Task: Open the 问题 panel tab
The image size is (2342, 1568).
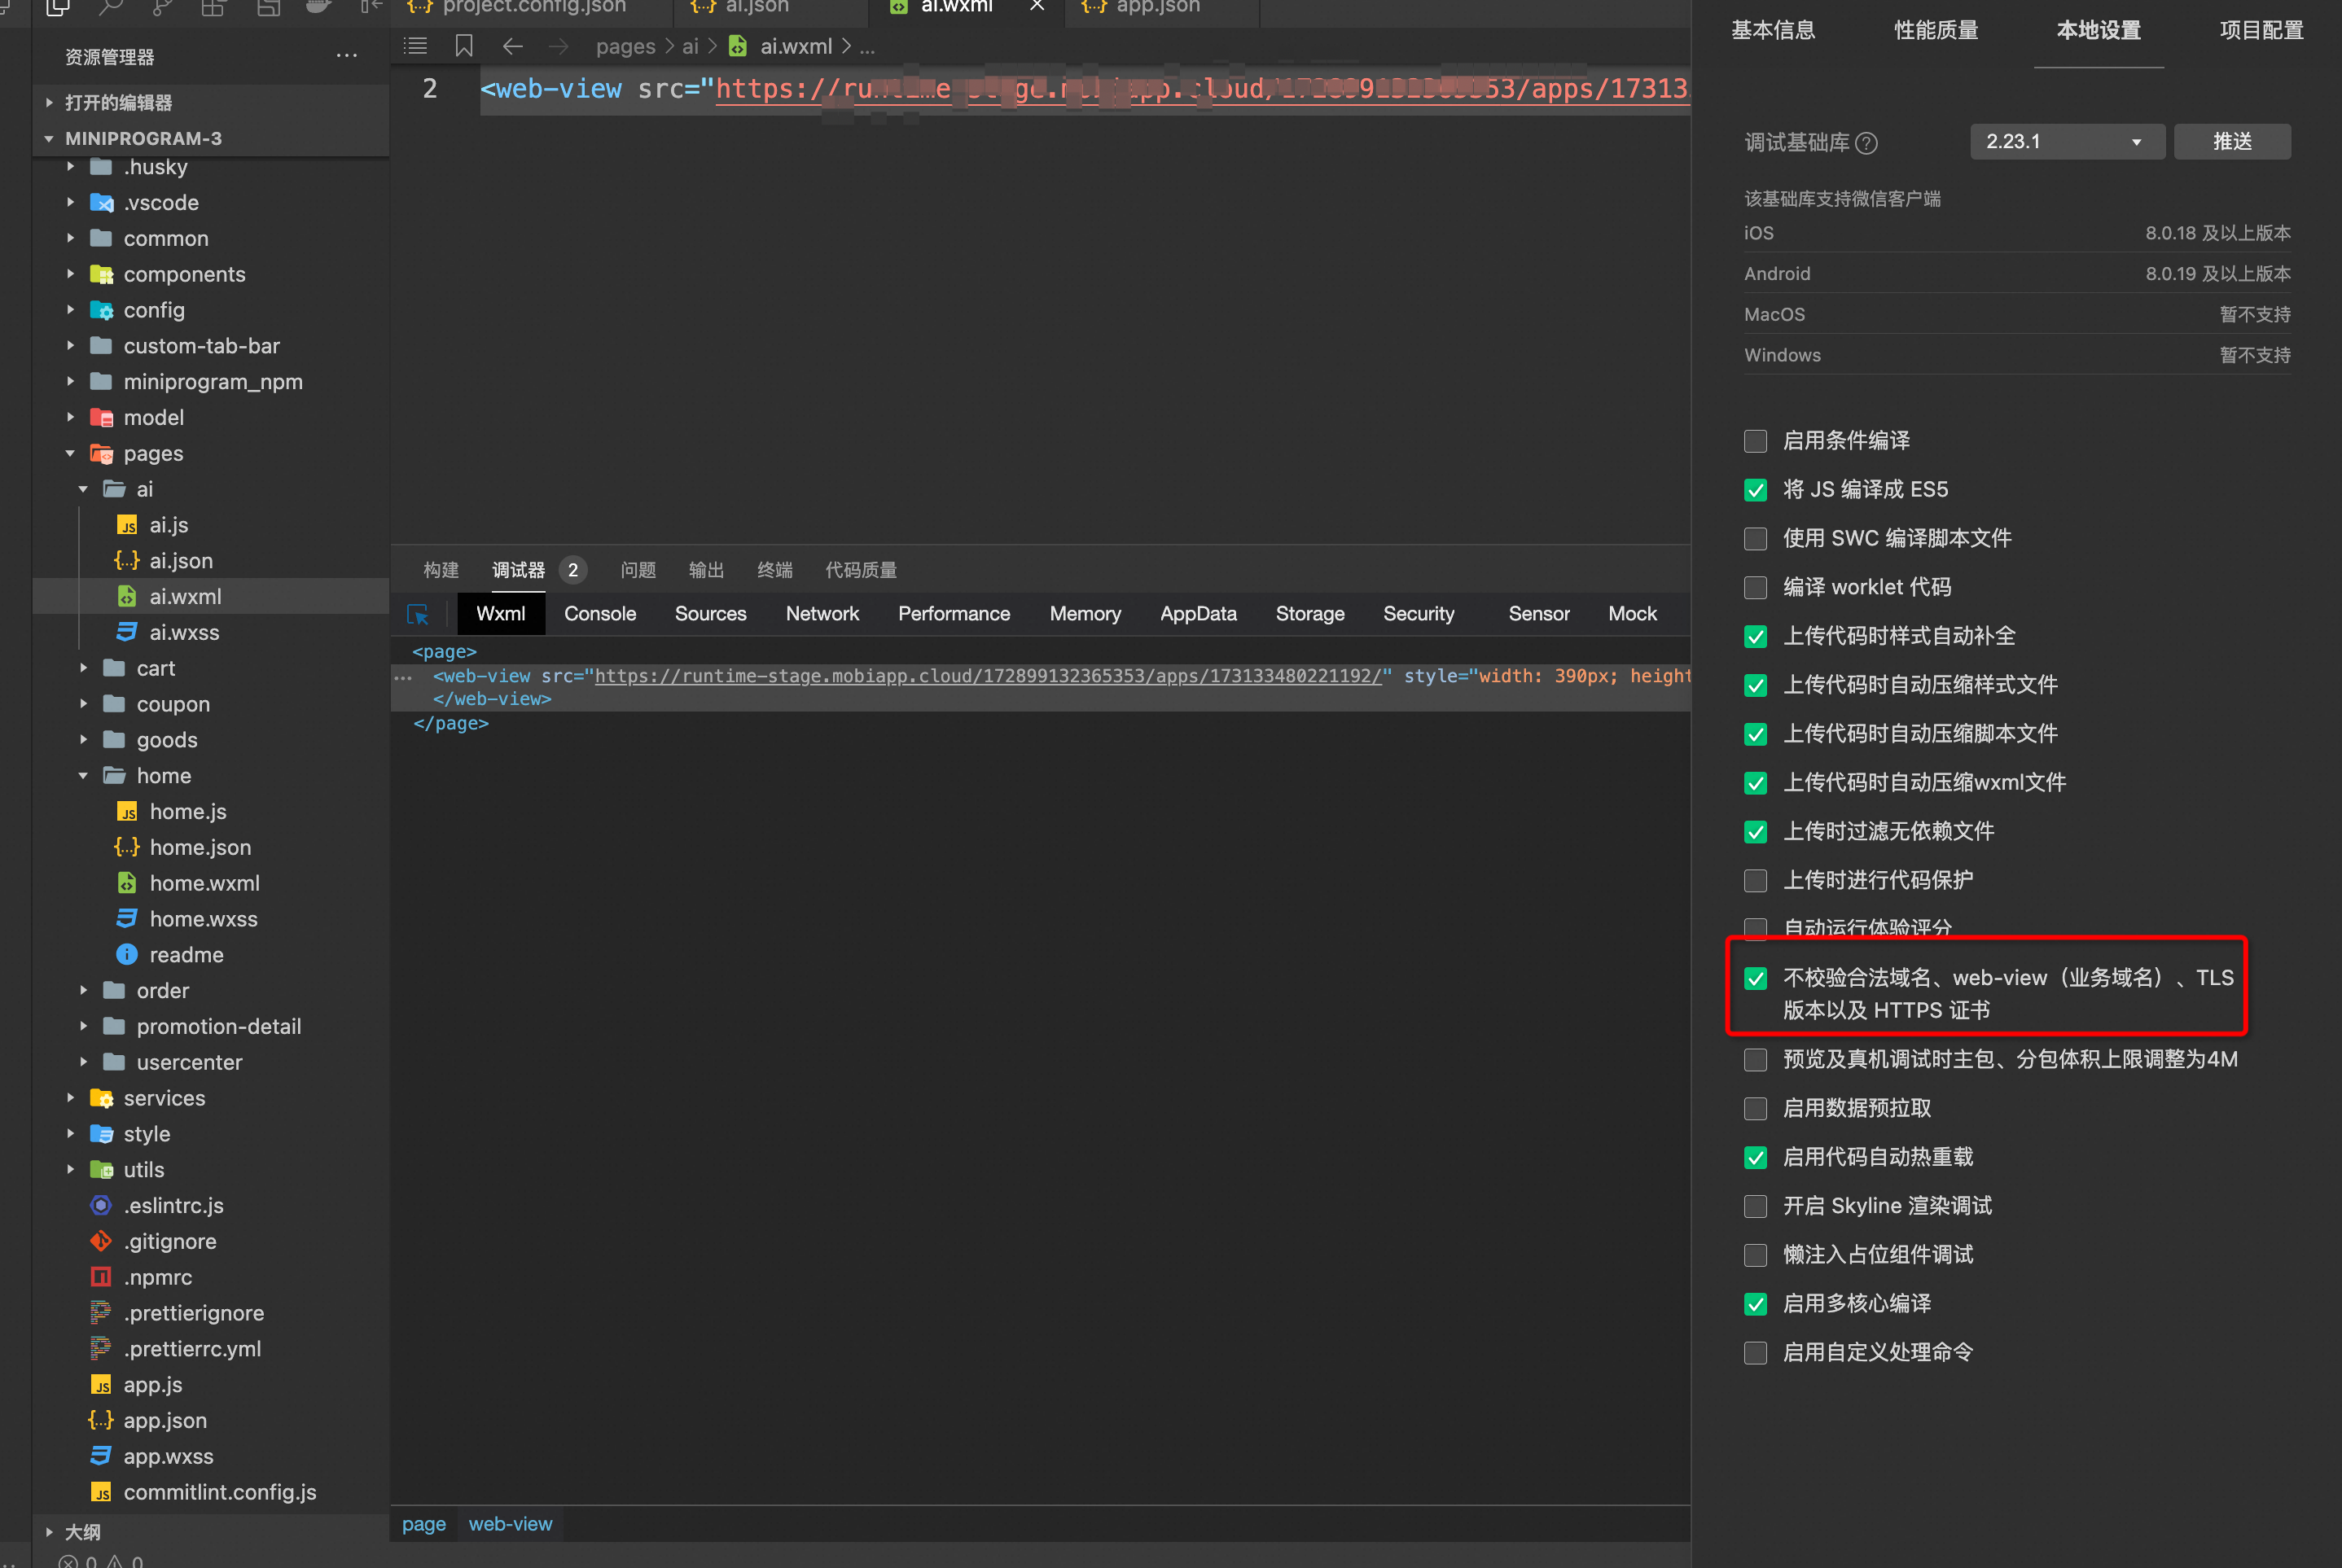Action: [638, 570]
